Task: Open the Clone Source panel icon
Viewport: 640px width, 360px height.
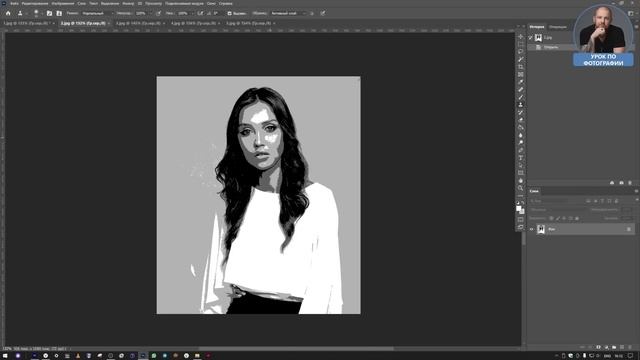Action: click(x=59, y=13)
